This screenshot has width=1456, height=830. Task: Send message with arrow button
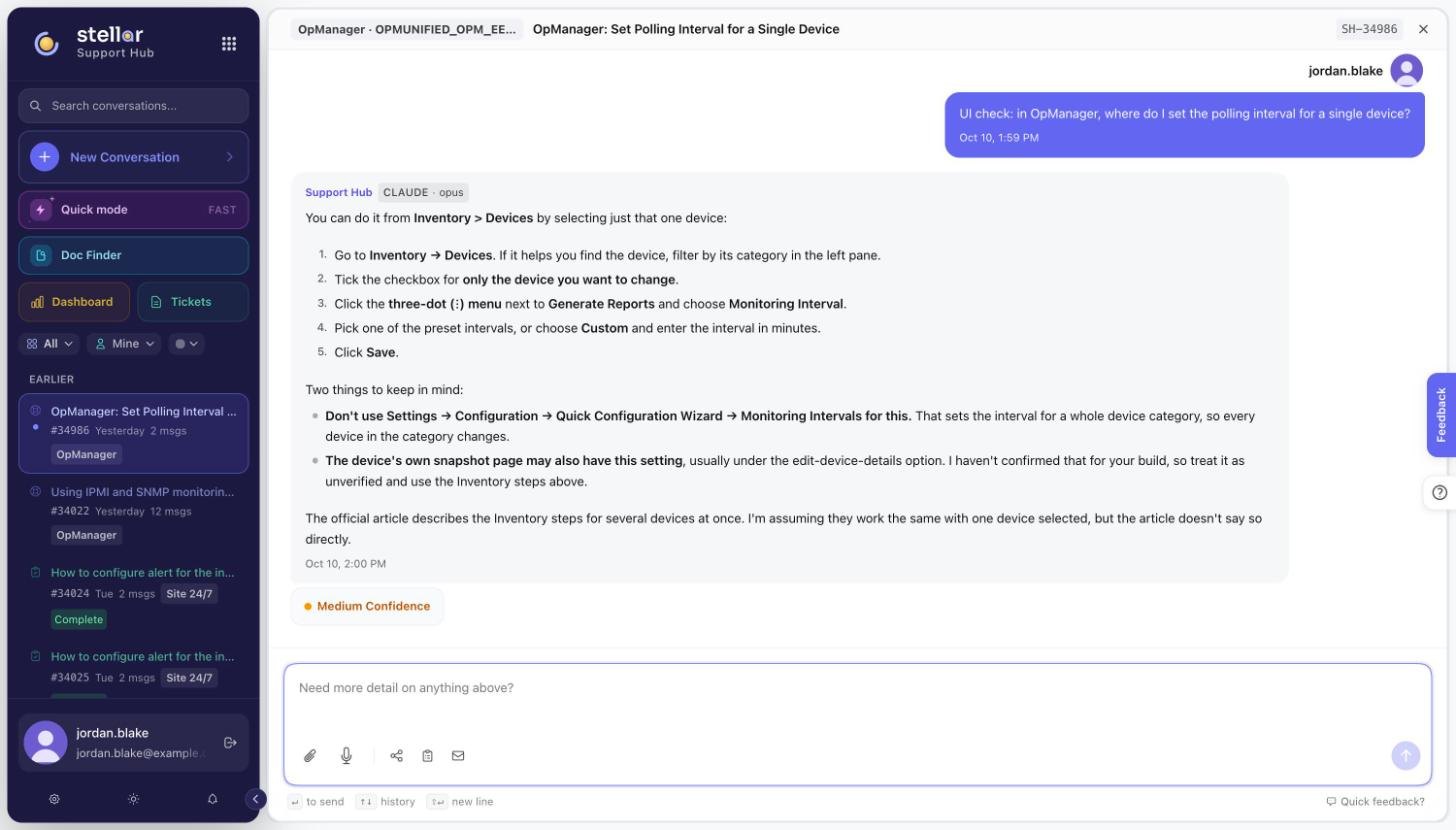1405,756
